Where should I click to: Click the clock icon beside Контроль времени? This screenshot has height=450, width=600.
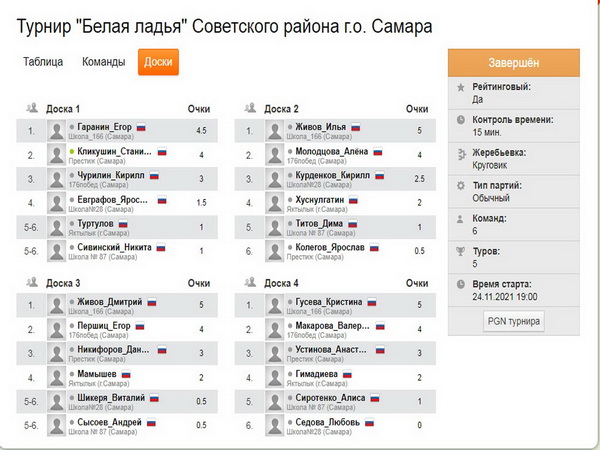(460, 120)
